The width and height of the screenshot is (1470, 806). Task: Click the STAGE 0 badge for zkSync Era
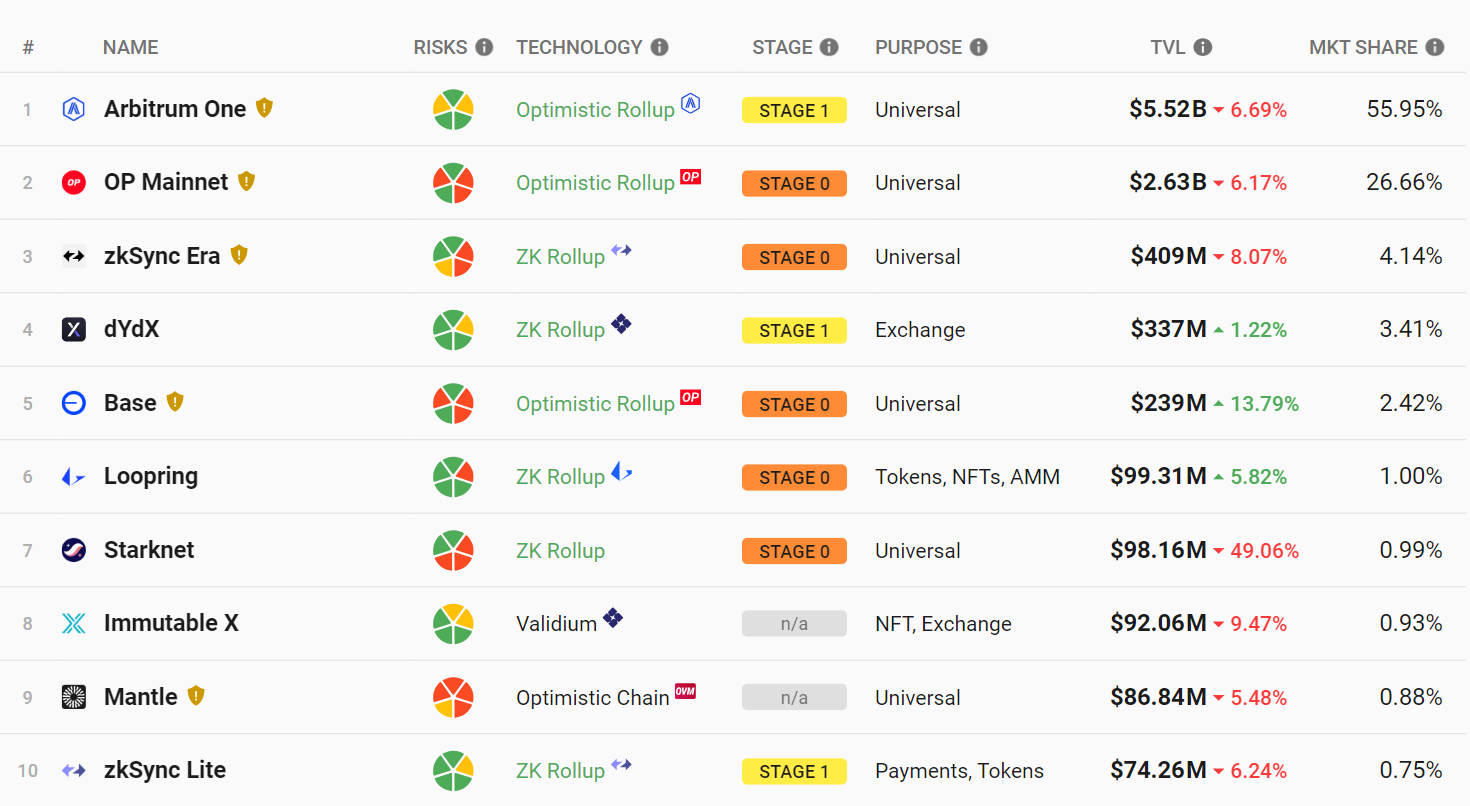pyautogui.click(x=794, y=257)
